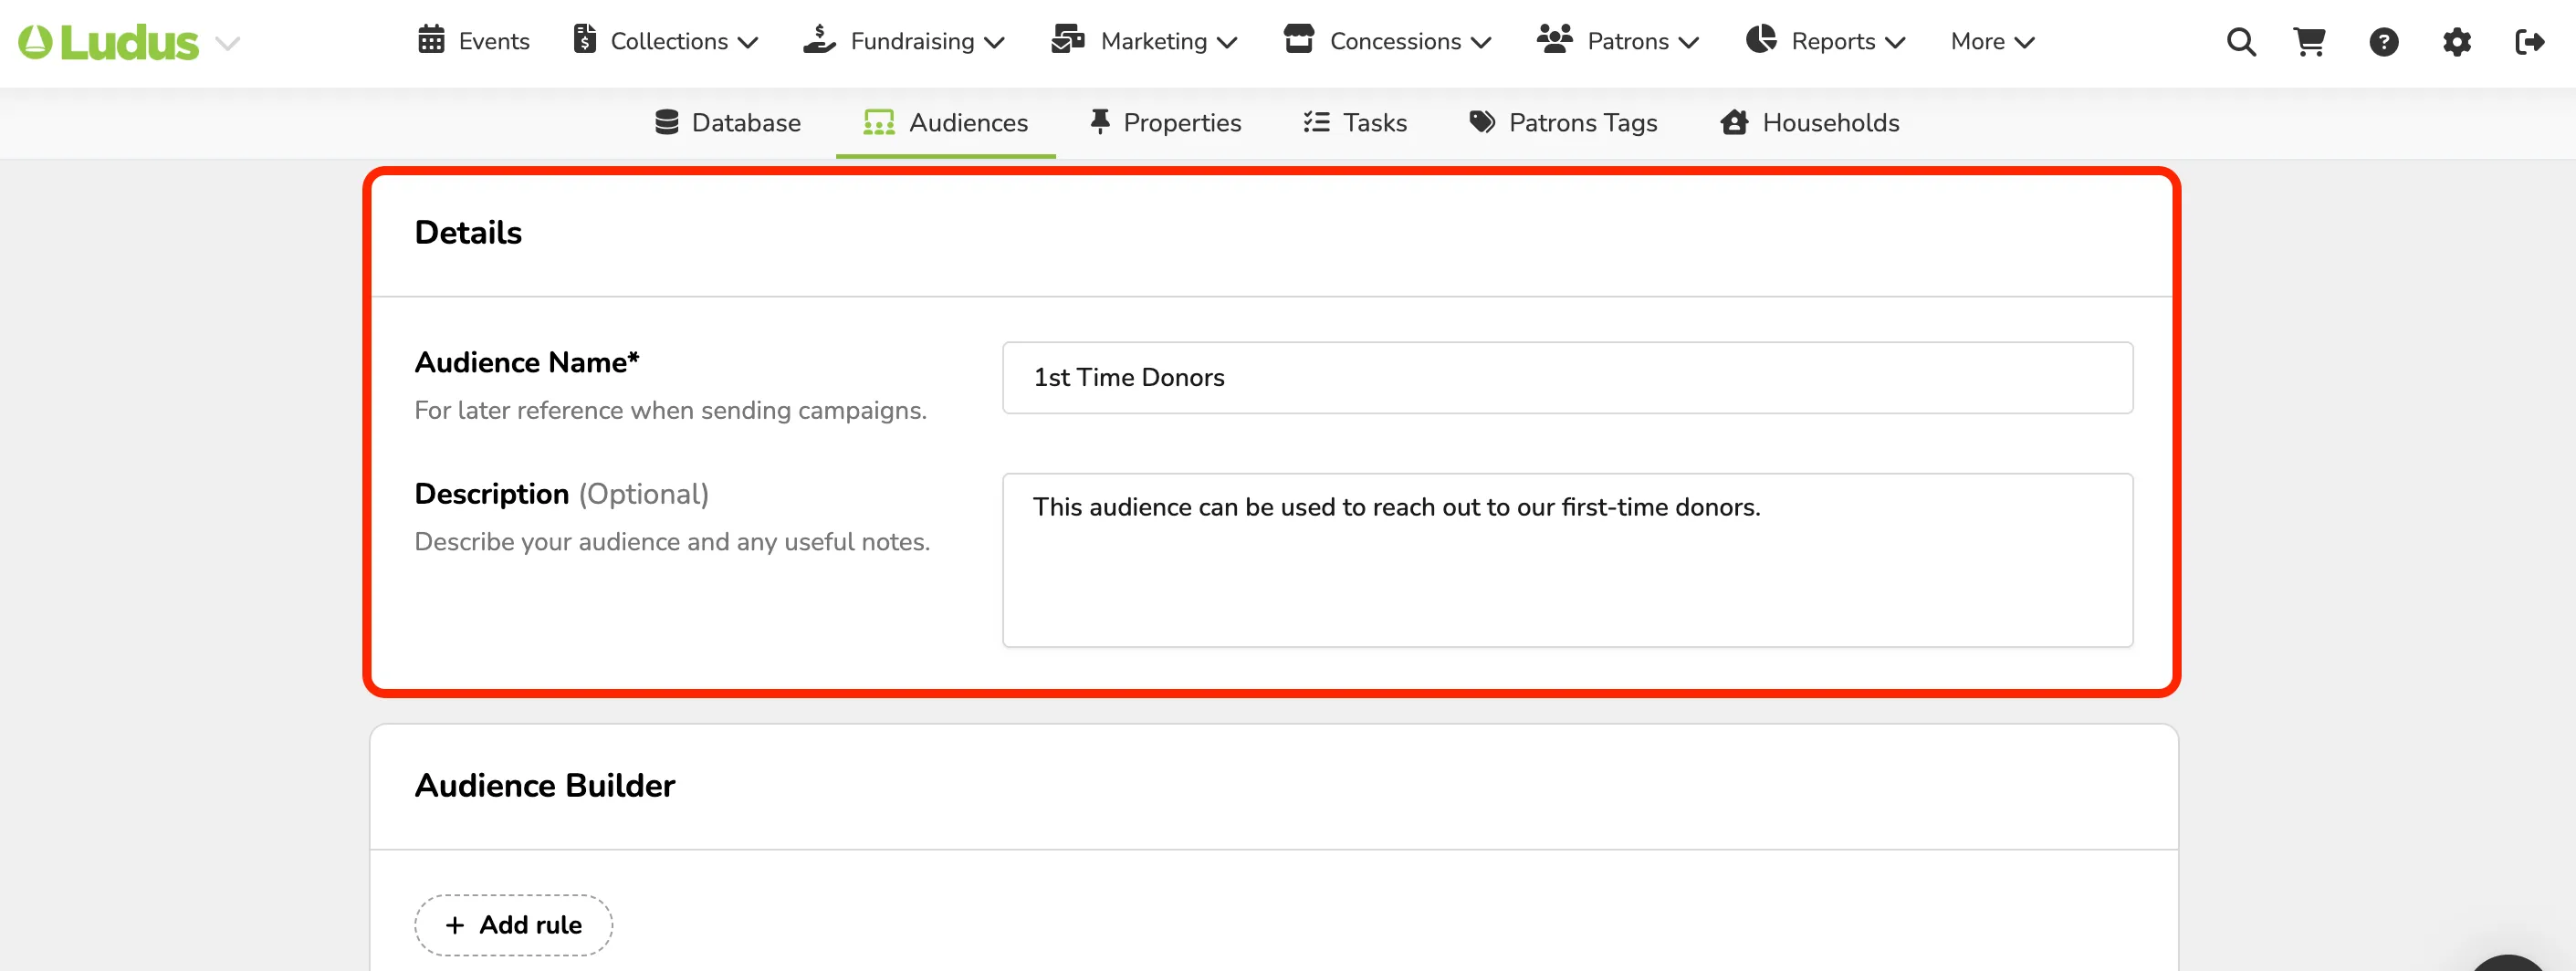The height and width of the screenshot is (971, 2576).
Task: Click the 'Description (Optional)' field label
Action: (562, 494)
